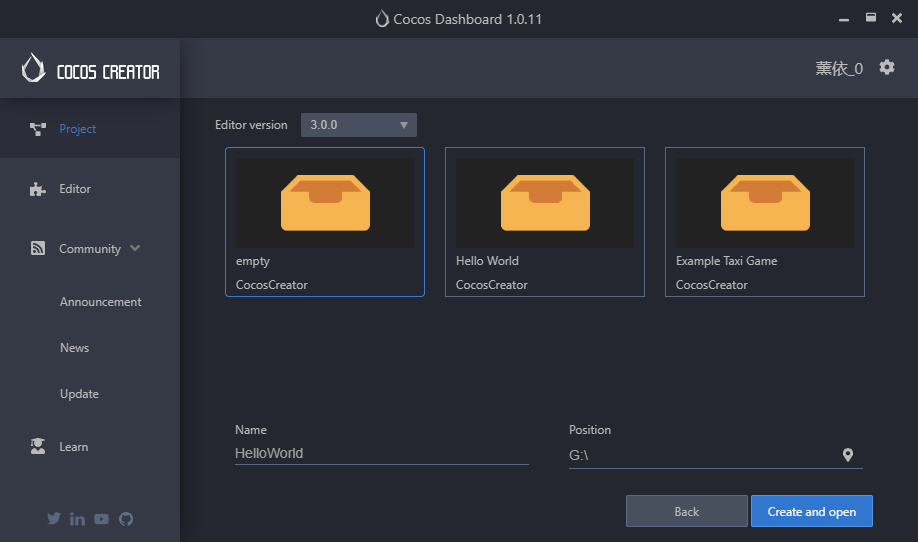Click the YouTube icon in sidebar
Screen dimensions: 918x542
pyautogui.click(x=102, y=519)
